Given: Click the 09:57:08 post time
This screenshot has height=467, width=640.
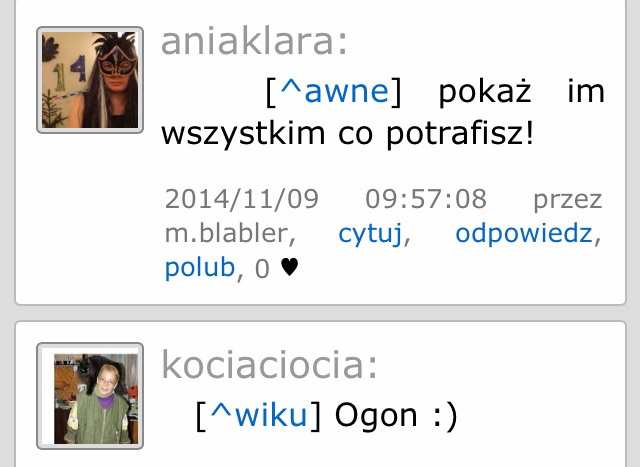Looking at the screenshot, I should point(426,199).
